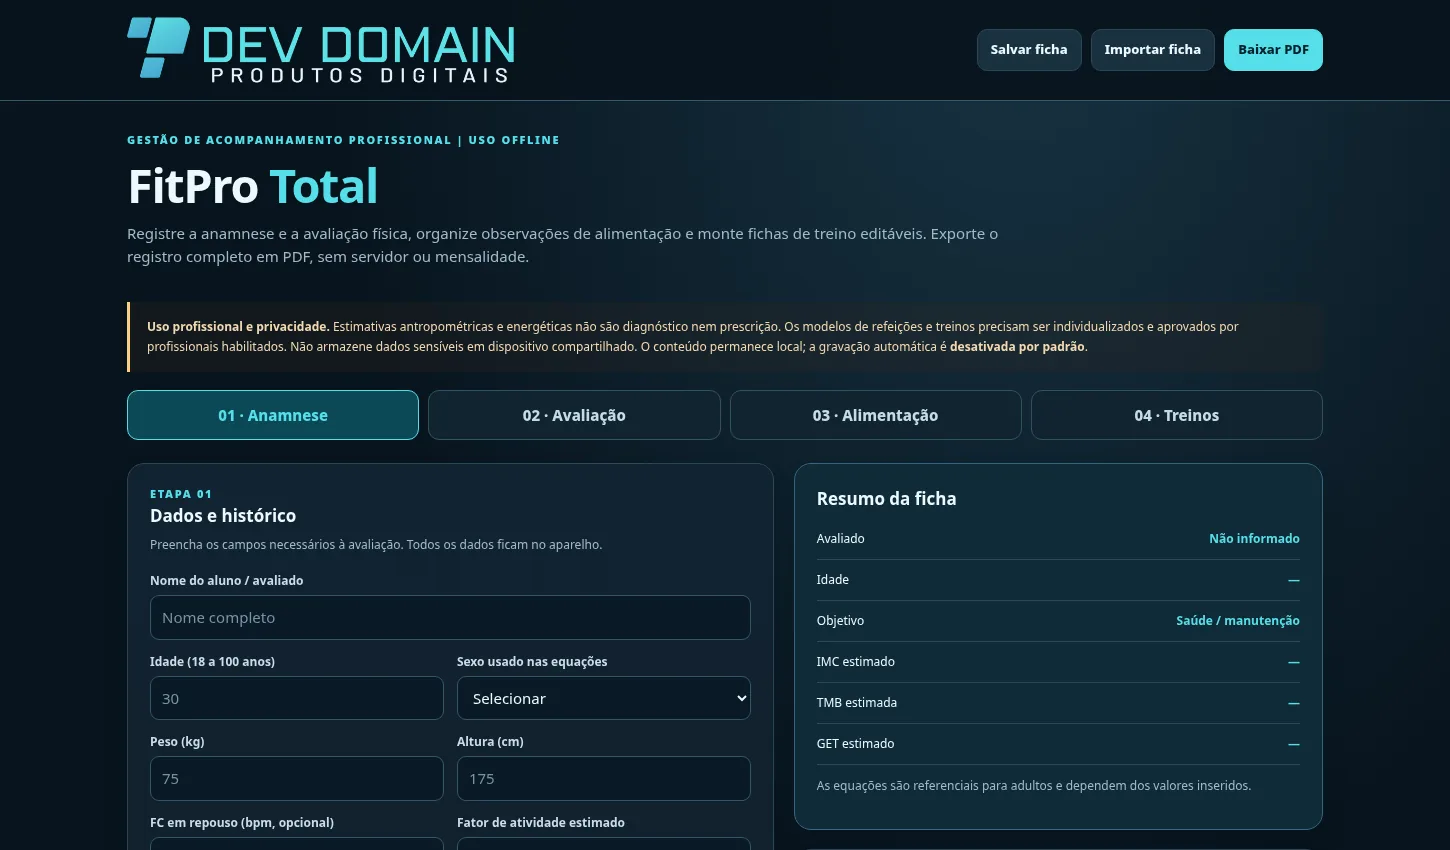Select the Altura (cm) input field

pyautogui.click(x=604, y=778)
